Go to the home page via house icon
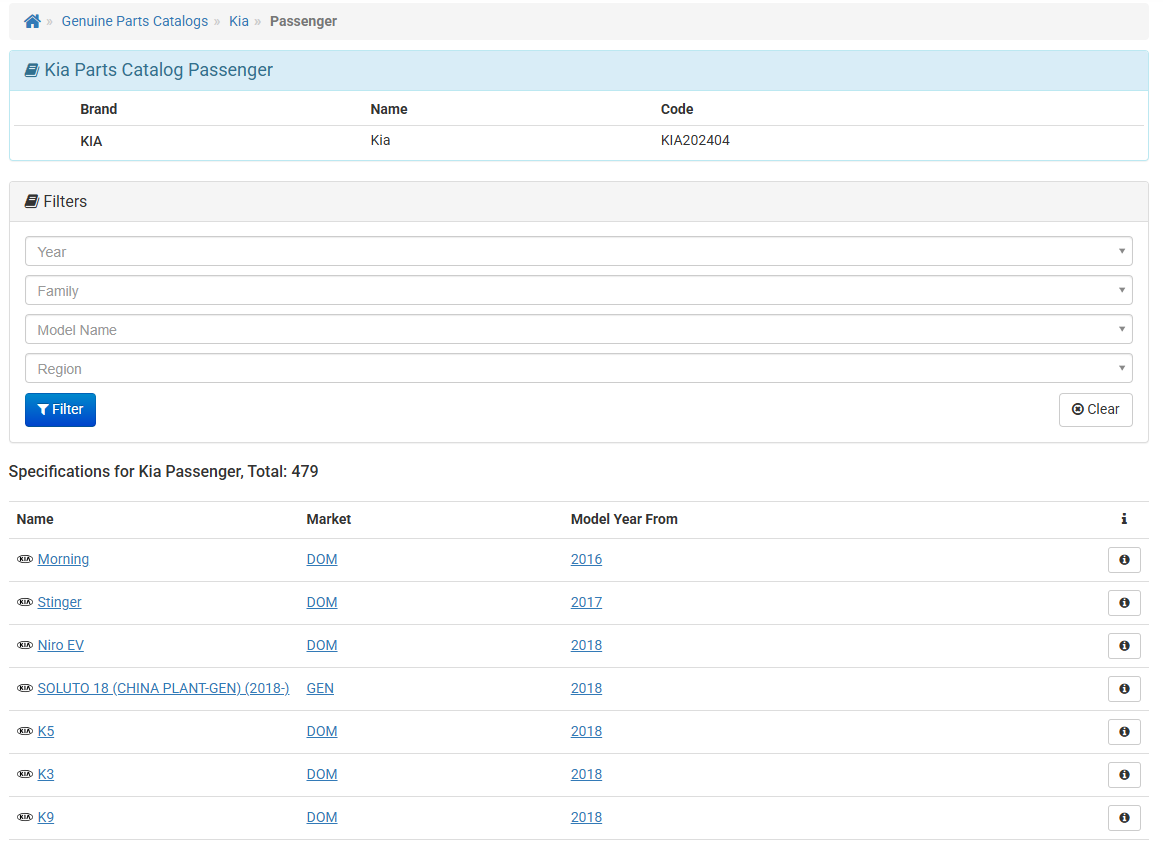Viewport: 1163px width, 841px height. pyautogui.click(x=32, y=22)
